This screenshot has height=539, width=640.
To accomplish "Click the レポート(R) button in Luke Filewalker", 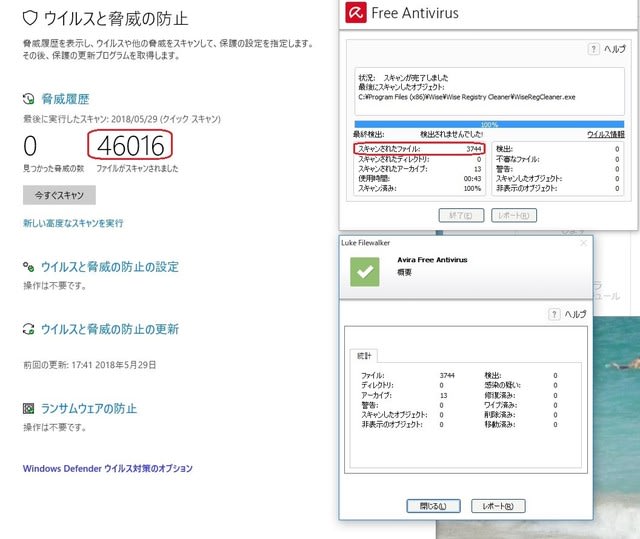I will coord(498,506).
